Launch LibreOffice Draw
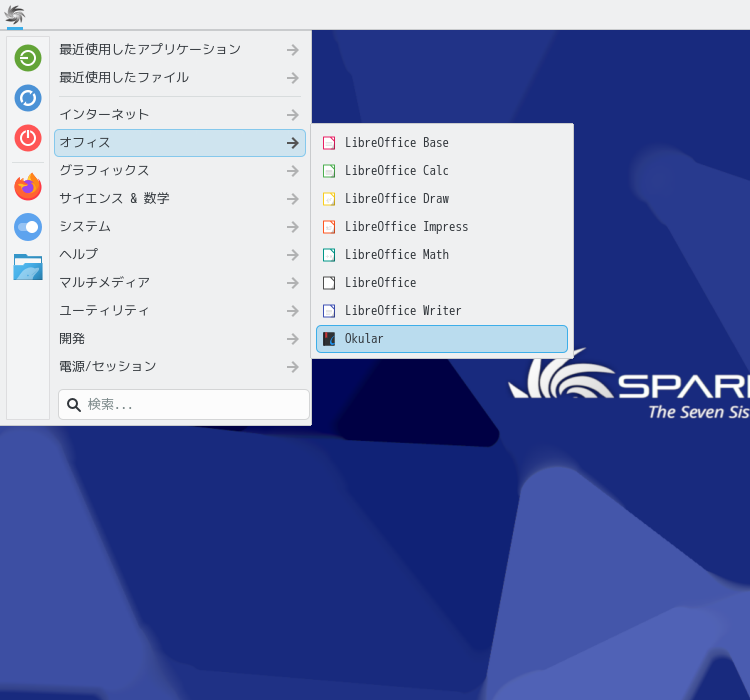The width and height of the screenshot is (750, 700). (x=442, y=199)
